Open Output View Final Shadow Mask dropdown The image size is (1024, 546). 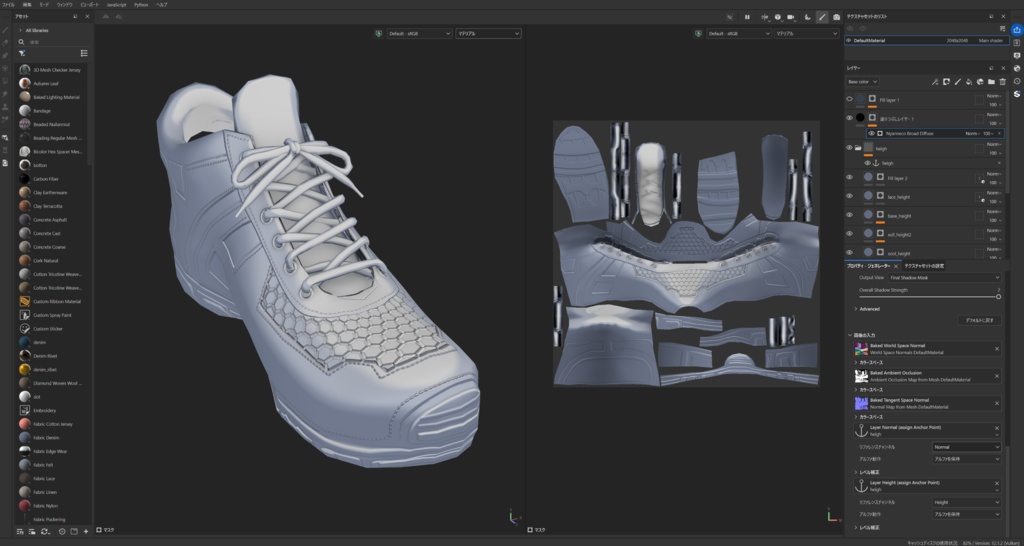click(x=944, y=278)
